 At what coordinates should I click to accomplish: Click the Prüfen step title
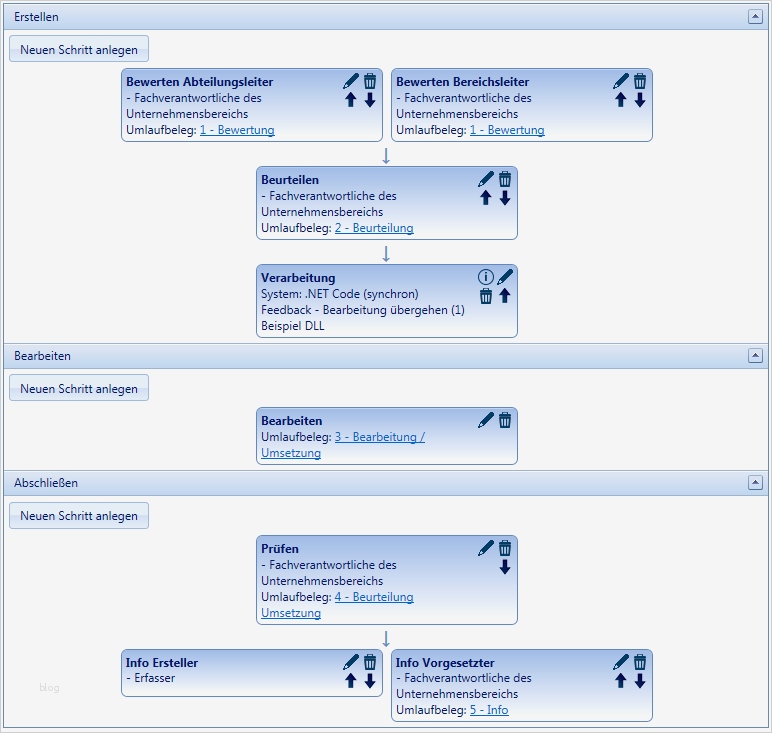[x=280, y=549]
